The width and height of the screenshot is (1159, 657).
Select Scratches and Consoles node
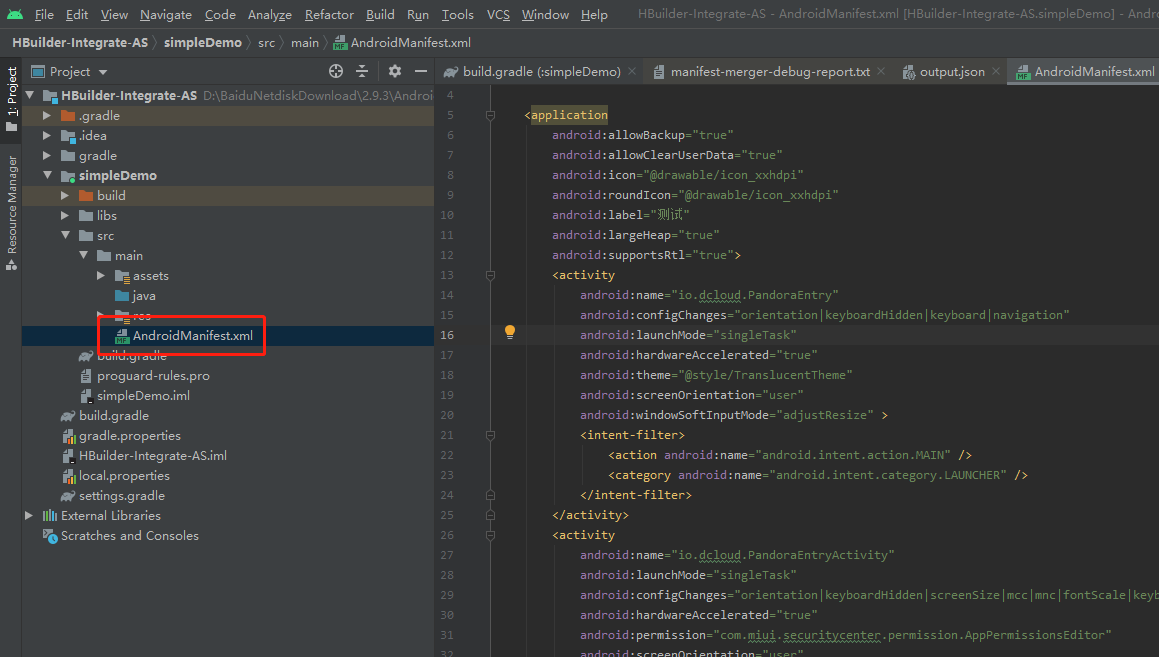pyautogui.click(x=121, y=536)
